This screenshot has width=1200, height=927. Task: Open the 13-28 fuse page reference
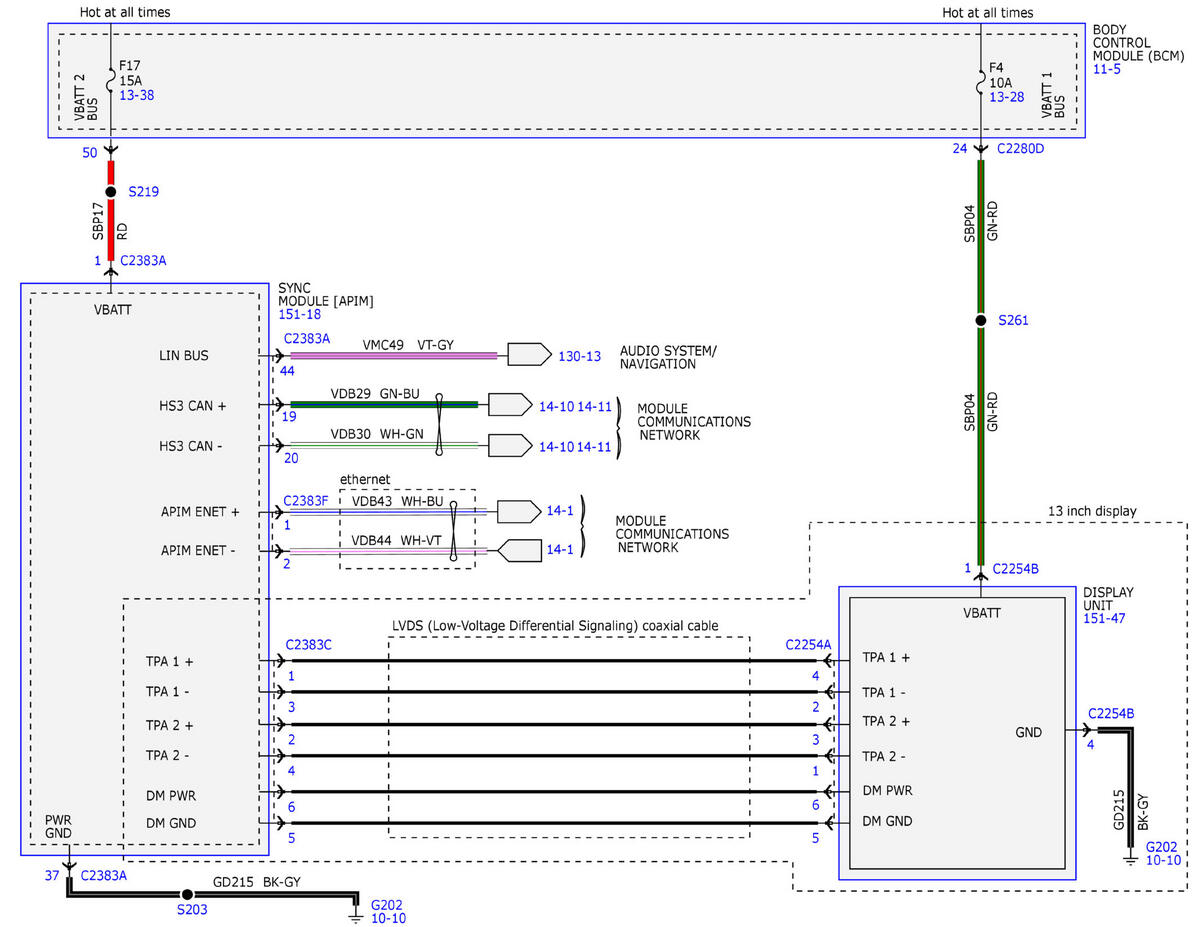click(1007, 96)
